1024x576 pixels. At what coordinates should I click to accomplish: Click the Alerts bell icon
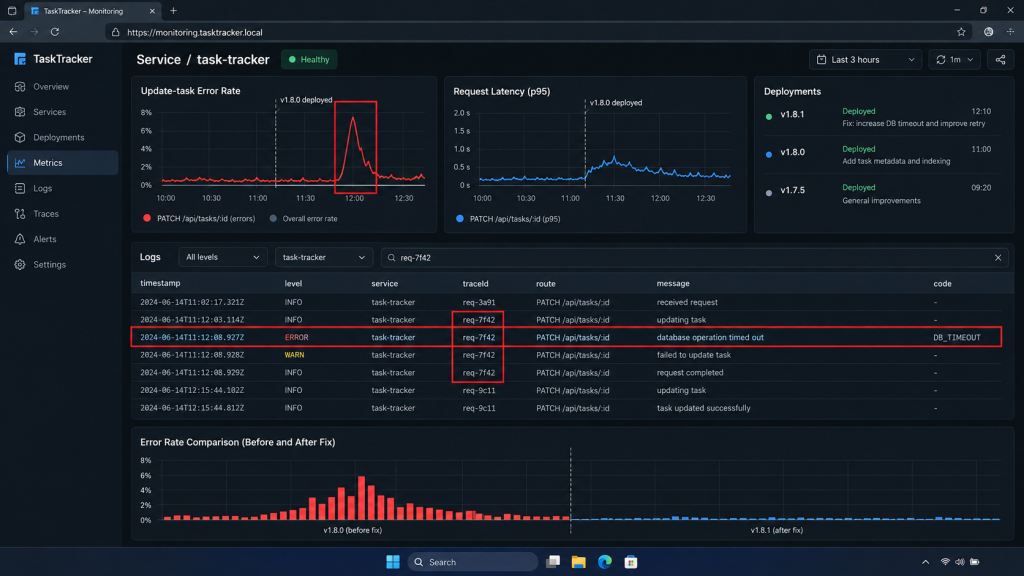(20, 239)
